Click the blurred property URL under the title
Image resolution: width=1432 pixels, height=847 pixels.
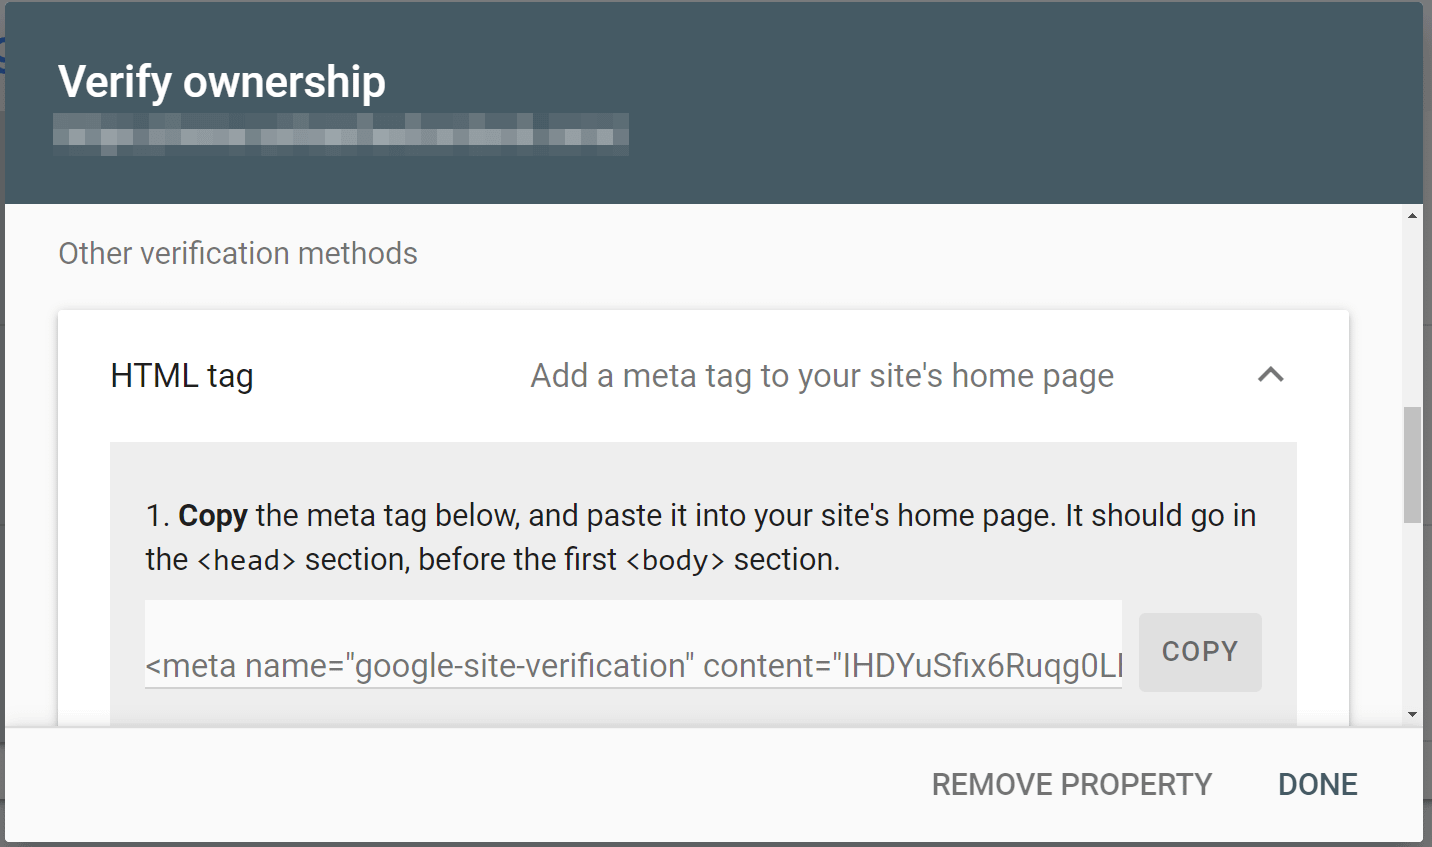click(341, 134)
